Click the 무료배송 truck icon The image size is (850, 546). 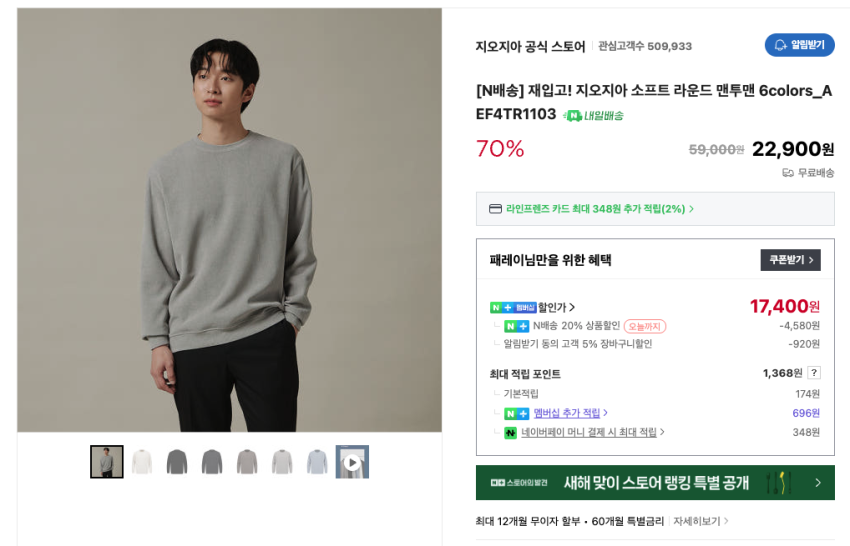click(x=788, y=172)
